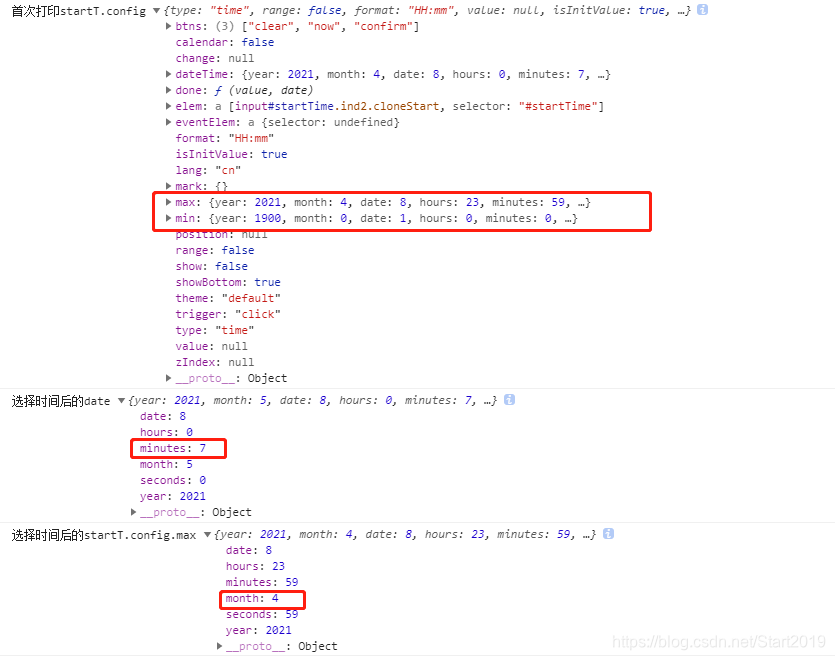Viewport: 835px width, 660px height.
Task: Select 'seconds: 59' in startT.config.max
Action: point(262,614)
